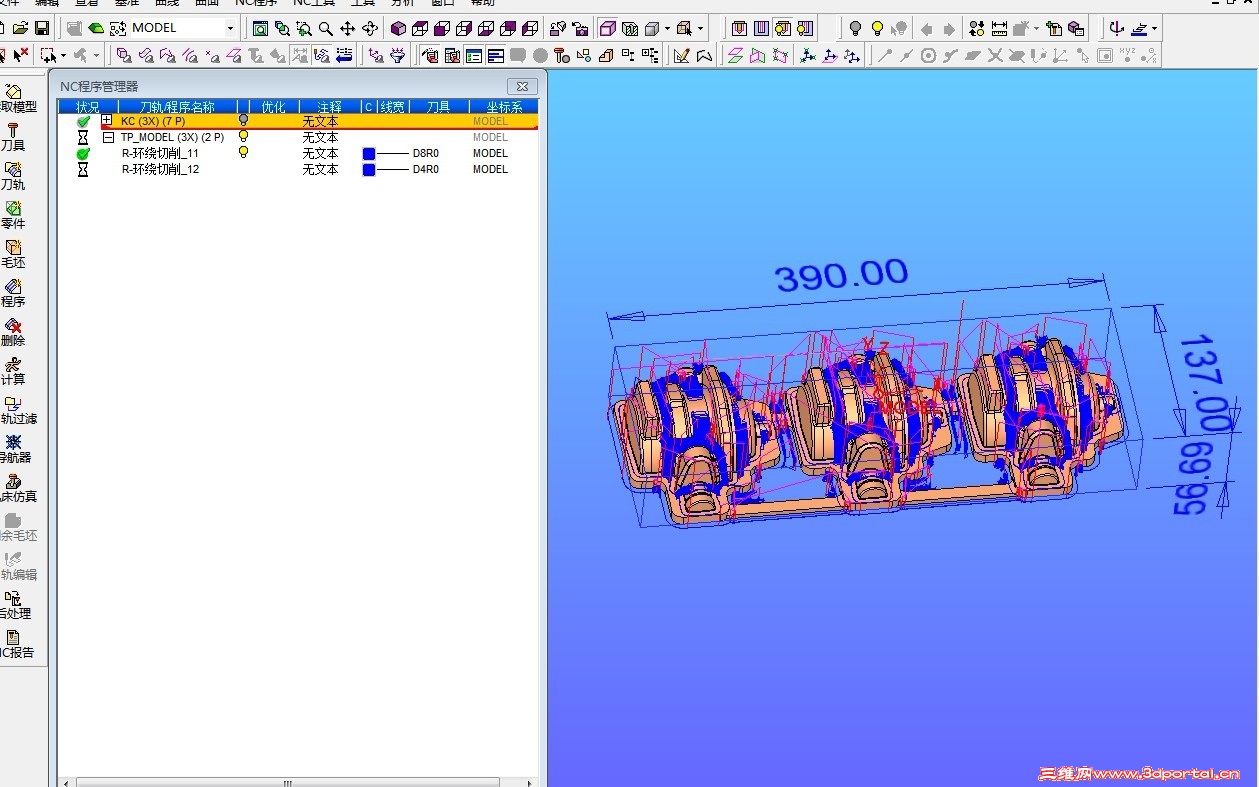The image size is (1259, 787).
Task: Open dropdown arrow beside the selection box tool
Action: click(x=65, y=55)
